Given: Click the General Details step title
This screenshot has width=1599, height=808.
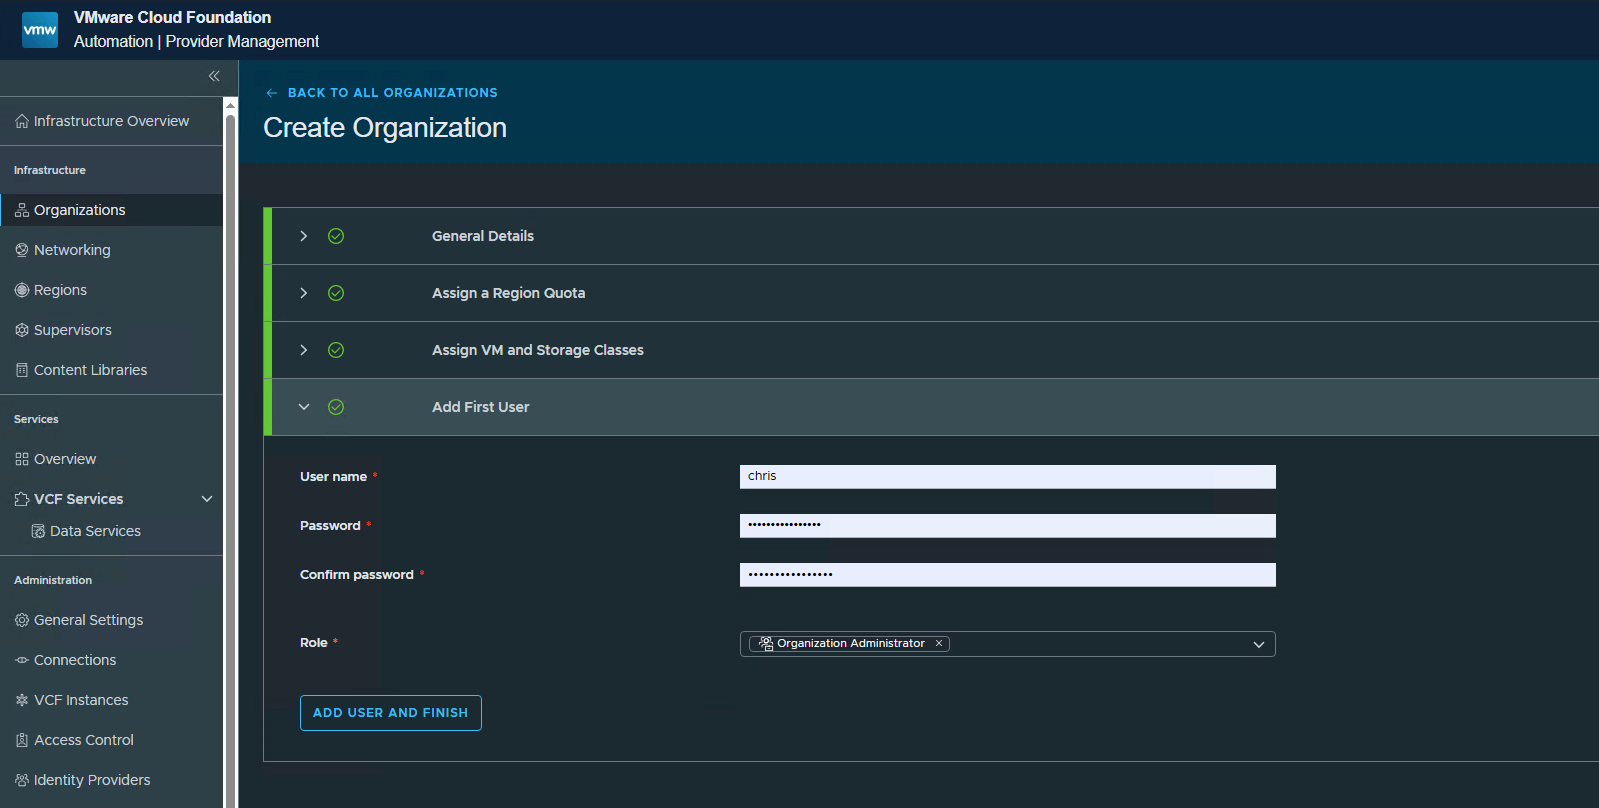Looking at the screenshot, I should 483,236.
